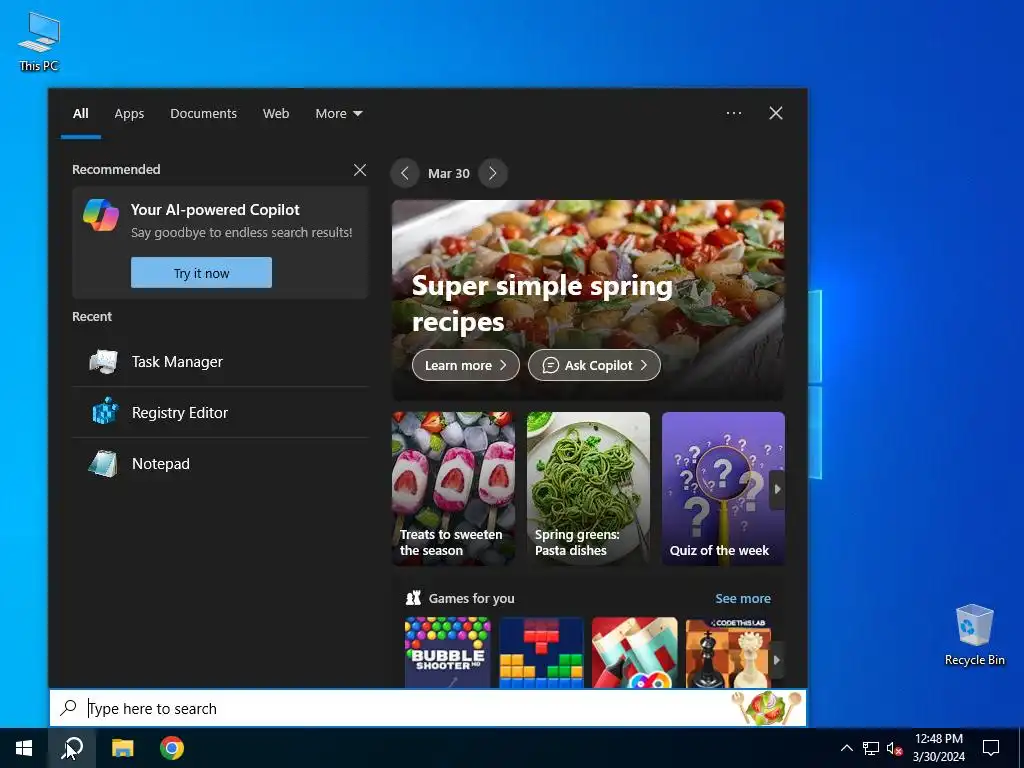The image size is (1024, 768).
Task: Select the This PC desktop icon
Action: [39, 42]
